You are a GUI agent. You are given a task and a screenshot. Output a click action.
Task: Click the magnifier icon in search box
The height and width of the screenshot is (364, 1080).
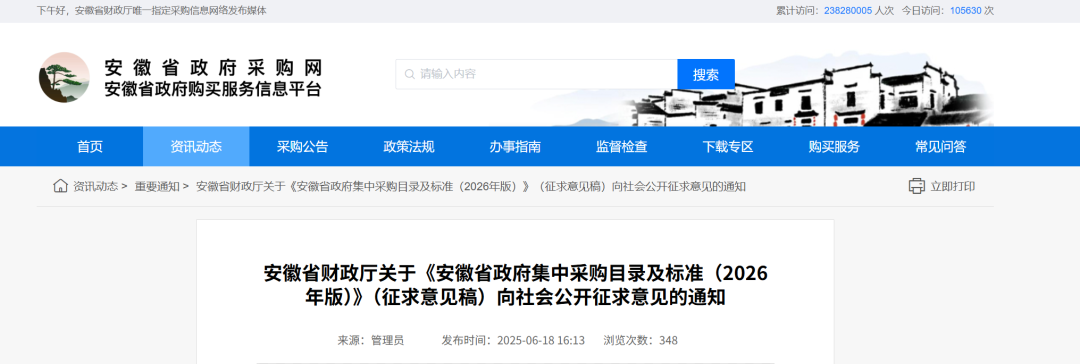410,74
